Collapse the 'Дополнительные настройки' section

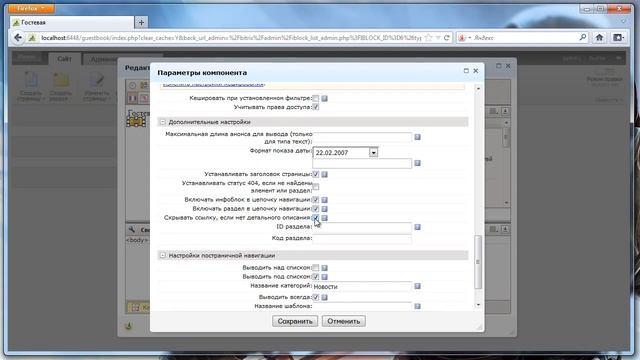(163, 122)
